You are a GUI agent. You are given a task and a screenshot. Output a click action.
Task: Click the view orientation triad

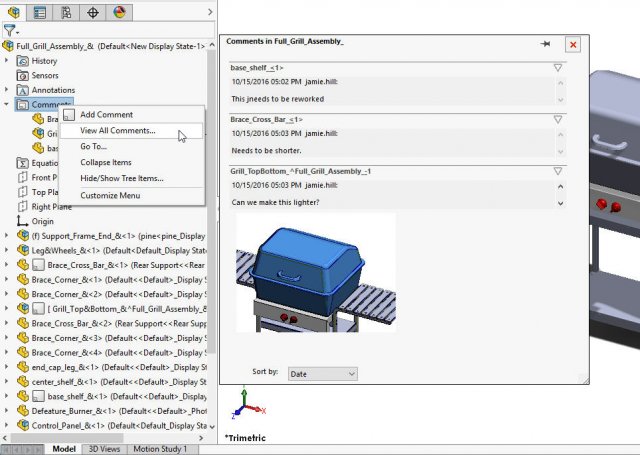pyautogui.click(x=248, y=404)
